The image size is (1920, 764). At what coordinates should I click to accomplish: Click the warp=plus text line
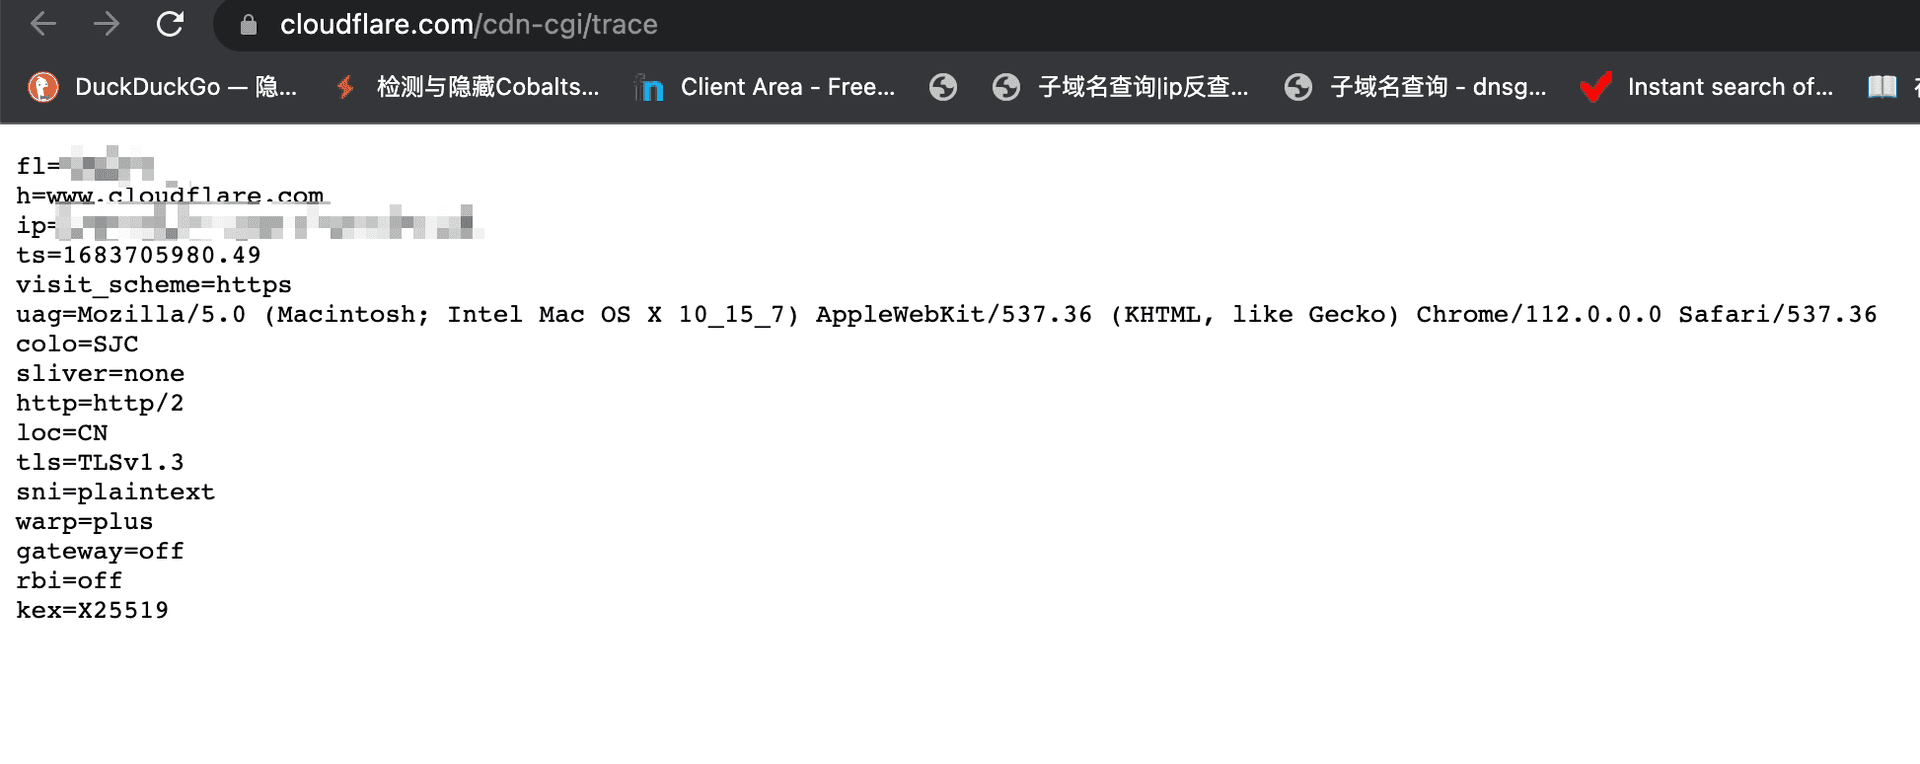point(85,522)
